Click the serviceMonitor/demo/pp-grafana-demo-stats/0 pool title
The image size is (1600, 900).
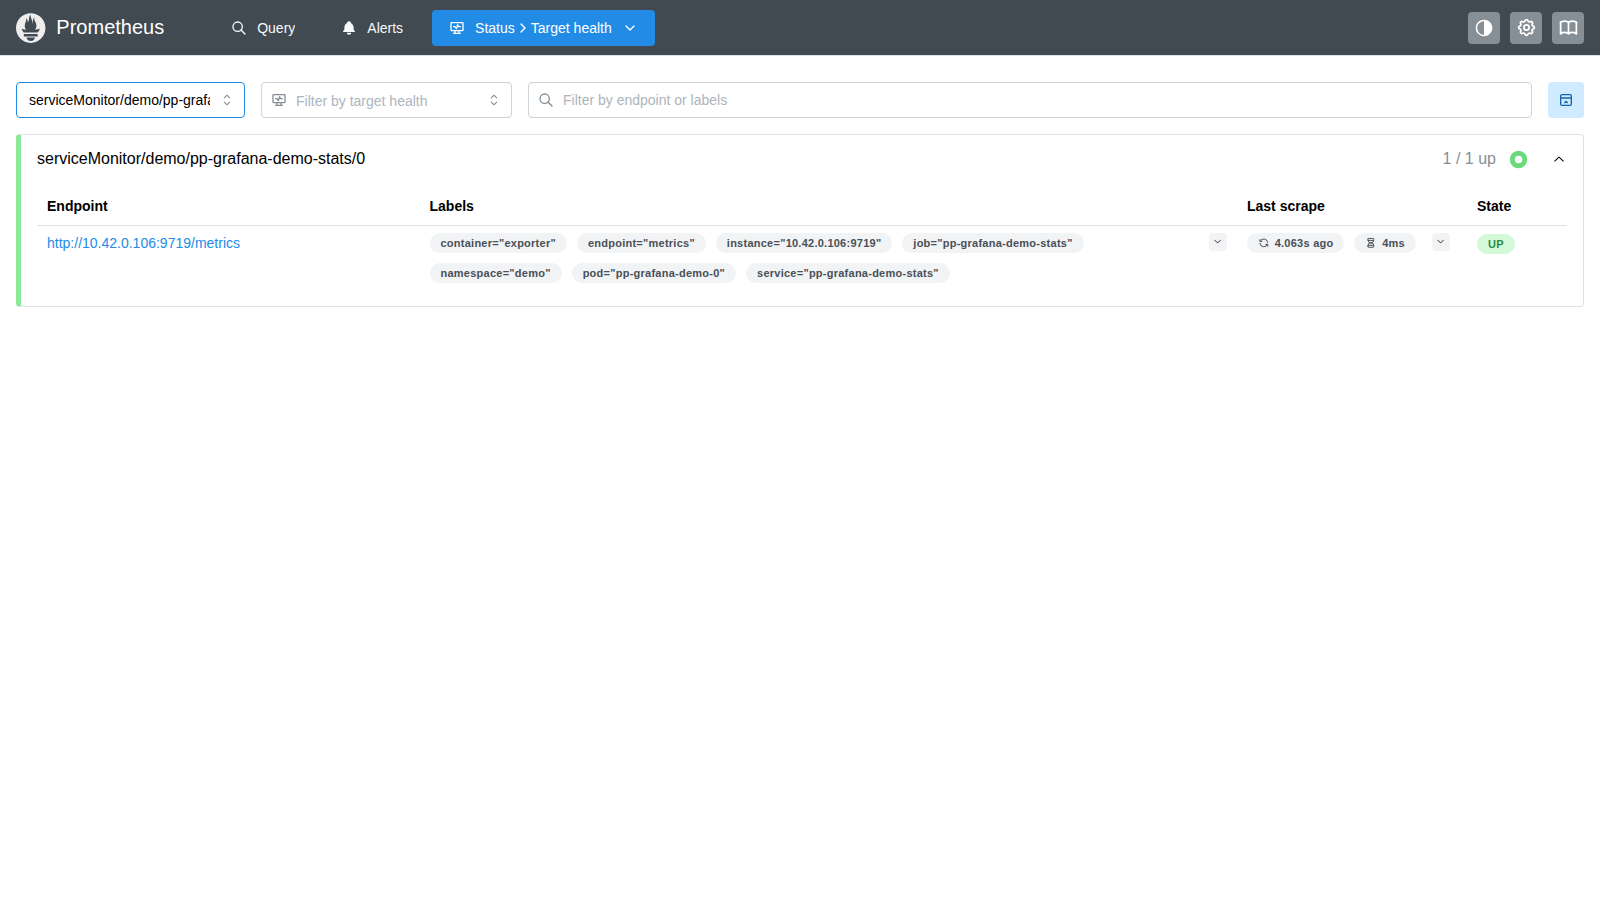click(201, 159)
